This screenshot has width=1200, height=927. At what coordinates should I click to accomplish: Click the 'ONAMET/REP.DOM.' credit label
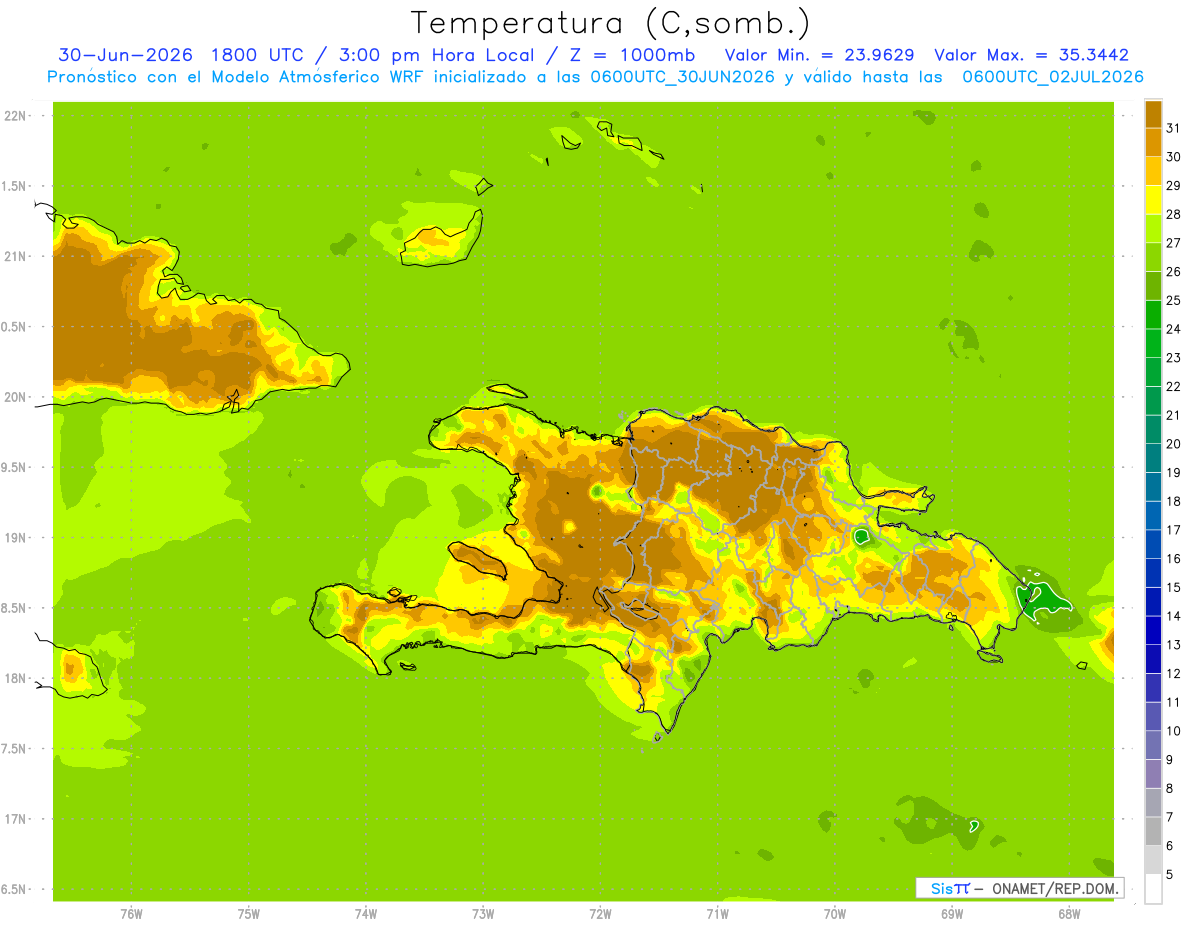pyautogui.click(x=1054, y=888)
